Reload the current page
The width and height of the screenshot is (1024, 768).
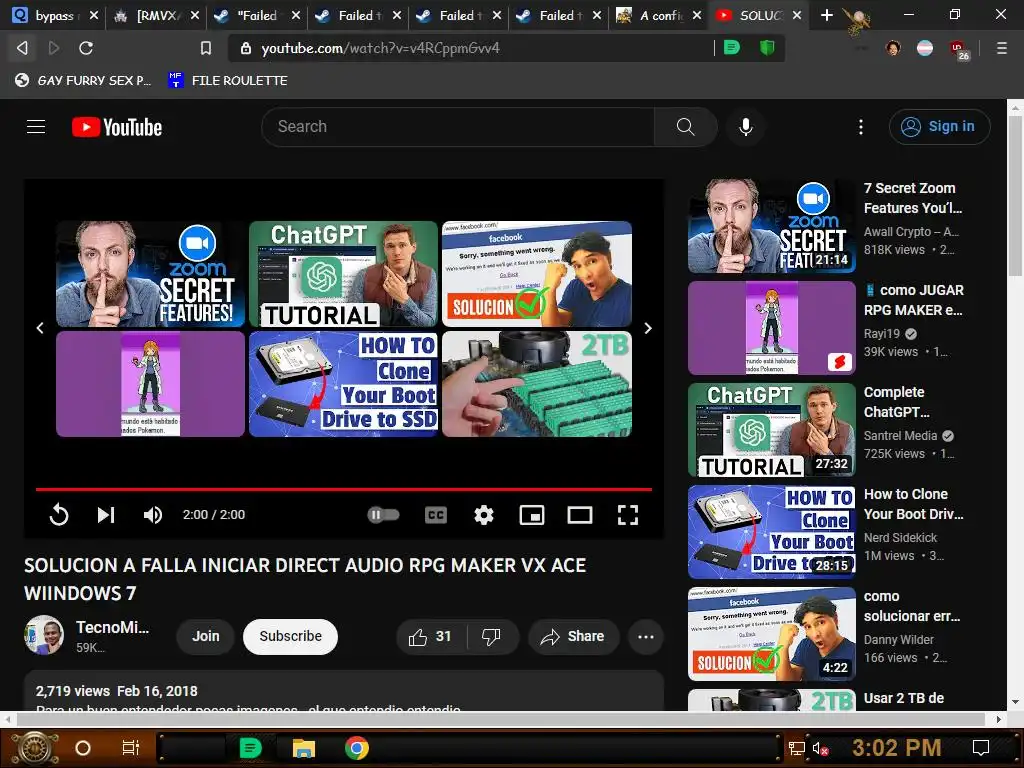coord(86,48)
